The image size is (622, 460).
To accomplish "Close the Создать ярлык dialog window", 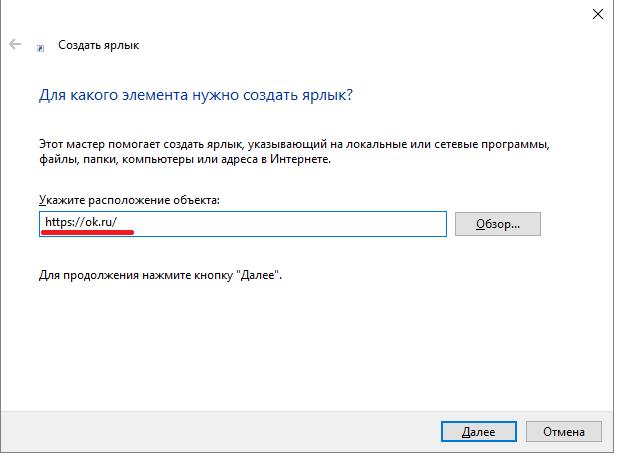I will click(x=598, y=13).
